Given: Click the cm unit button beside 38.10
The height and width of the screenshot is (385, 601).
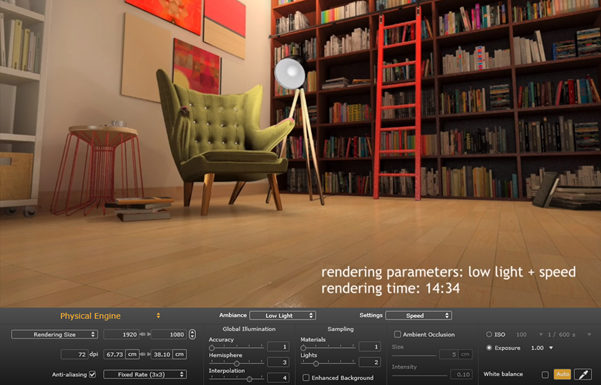Looking at the screenshot, I should coord(179,354).
